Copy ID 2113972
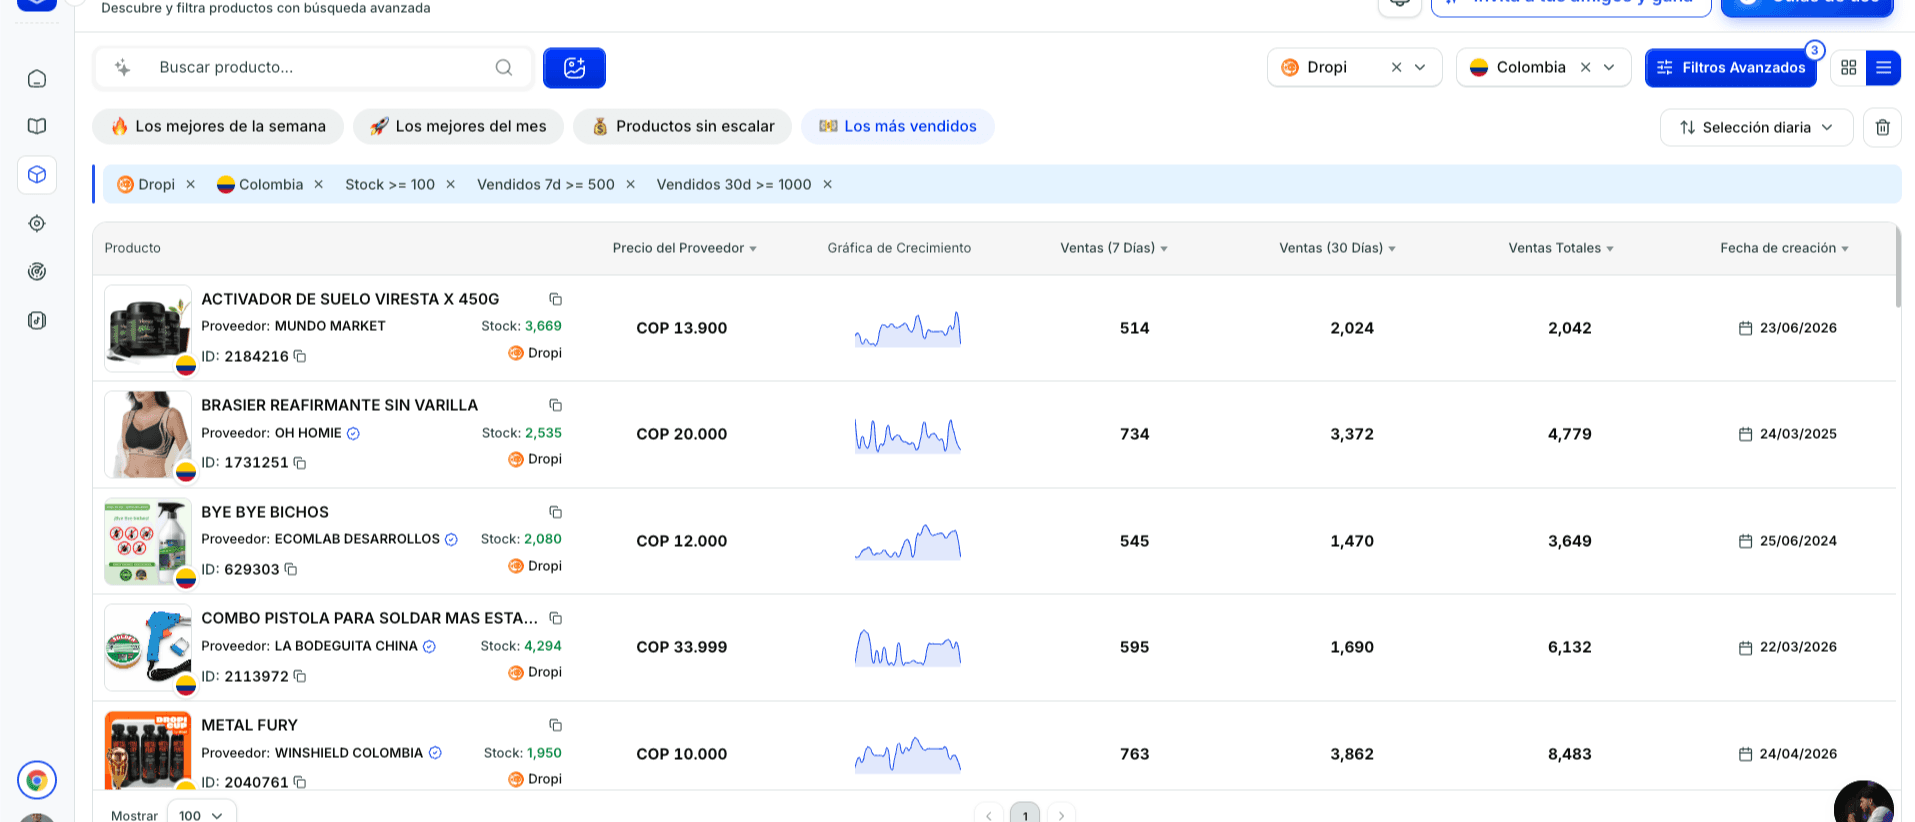 pos(300,676)
